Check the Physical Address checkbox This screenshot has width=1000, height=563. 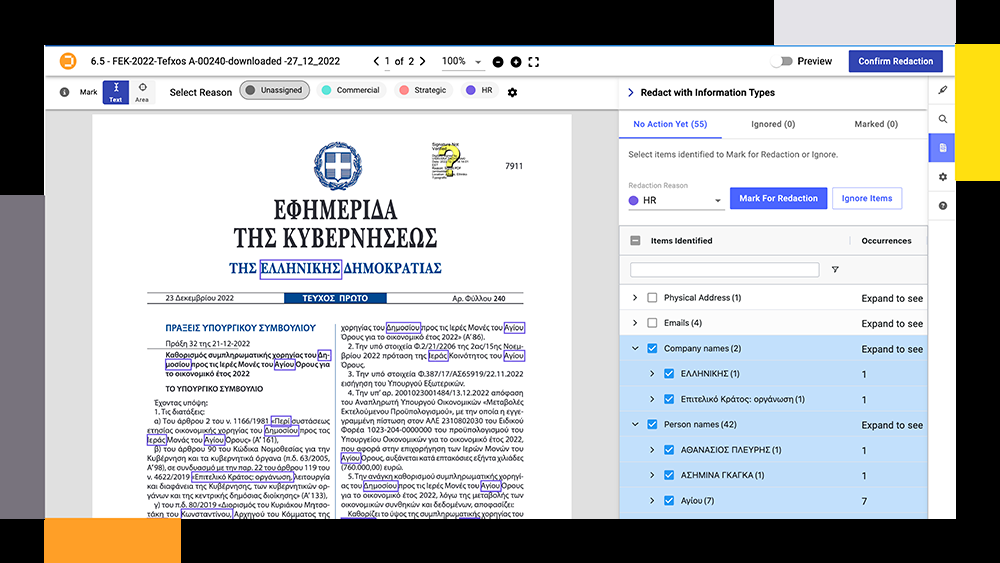tap(652, 298)
